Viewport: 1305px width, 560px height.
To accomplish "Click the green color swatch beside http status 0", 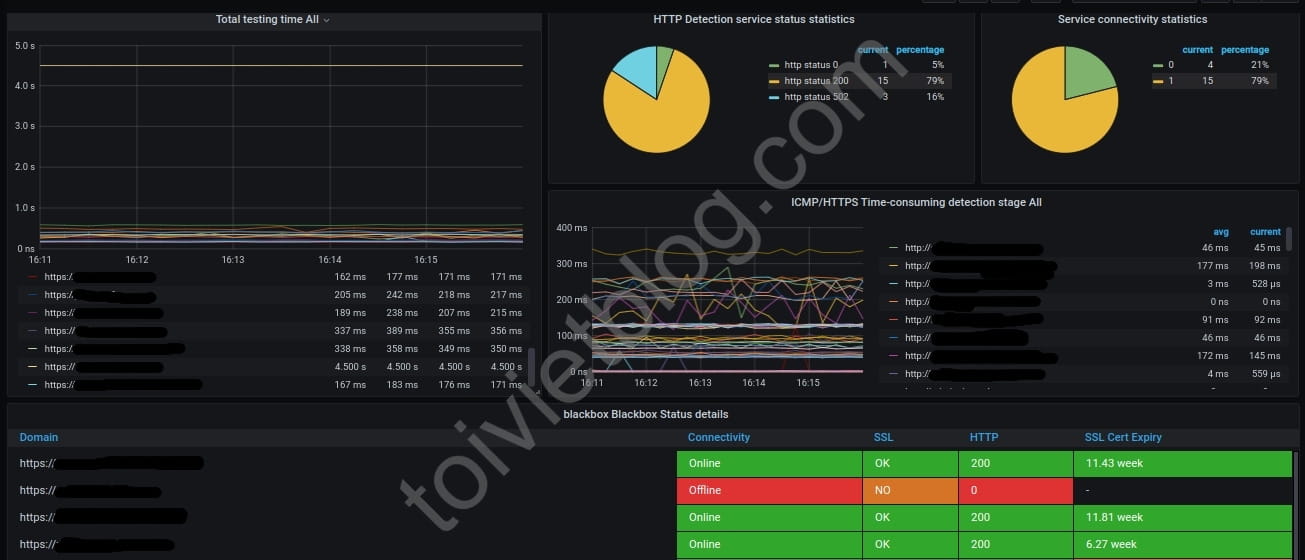I will click(x=774, y=65).
